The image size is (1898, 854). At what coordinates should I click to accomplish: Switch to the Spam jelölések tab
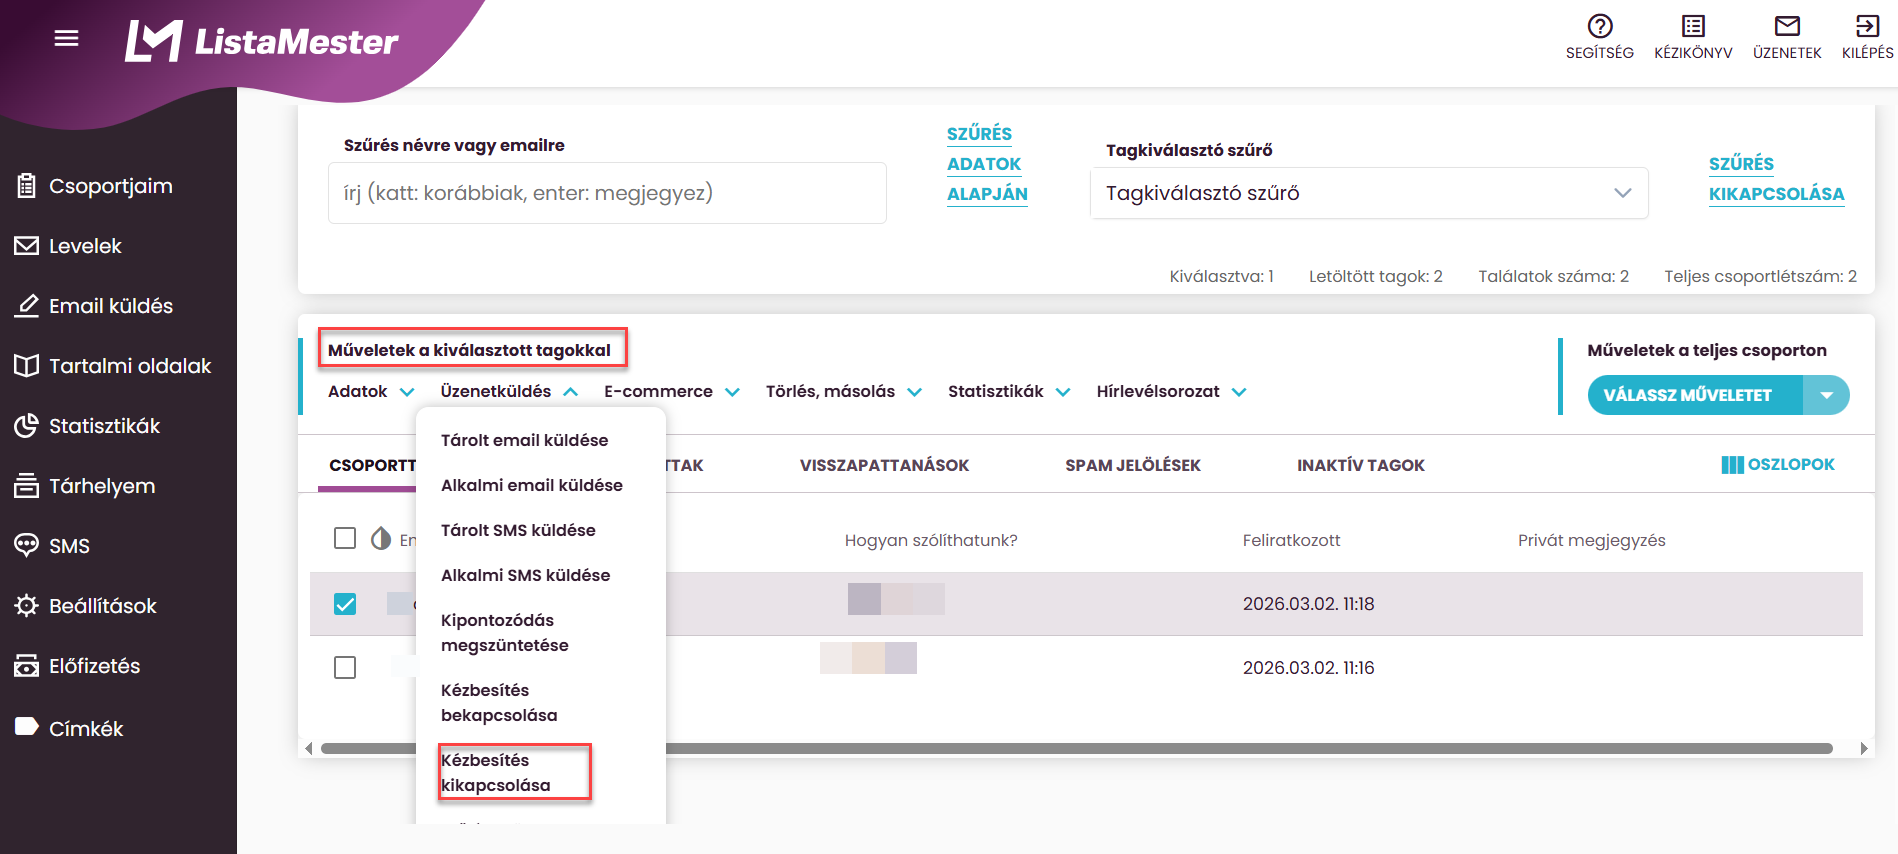click(x=1133, y=465)
